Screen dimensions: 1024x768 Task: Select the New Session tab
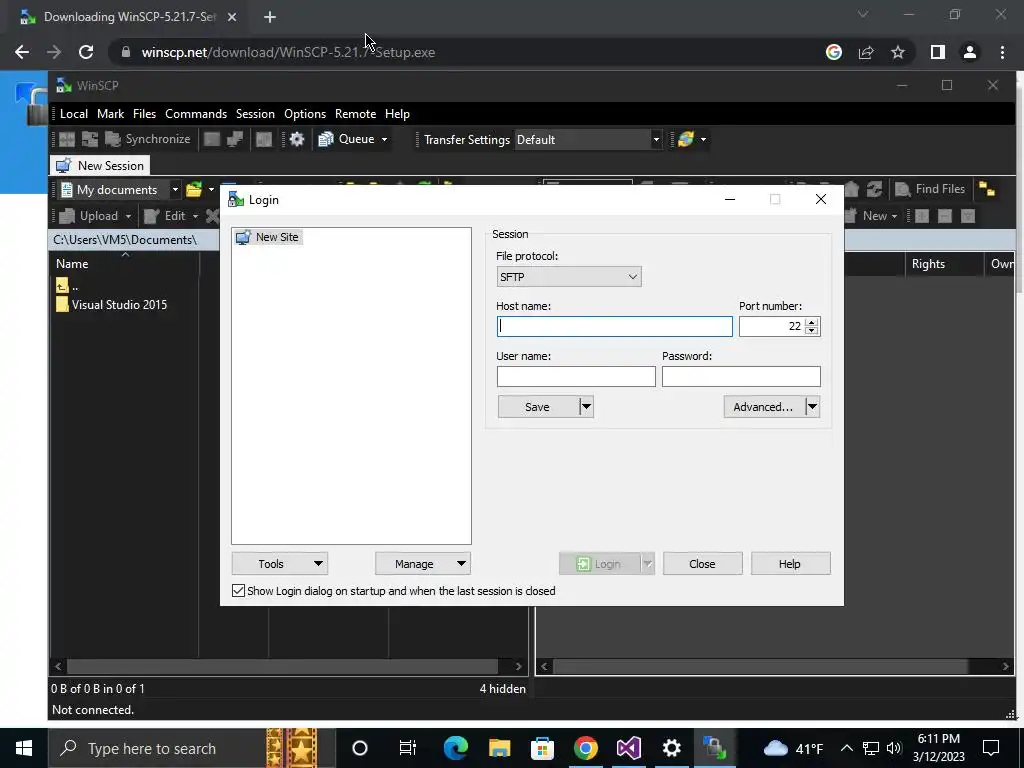(101, 165)
